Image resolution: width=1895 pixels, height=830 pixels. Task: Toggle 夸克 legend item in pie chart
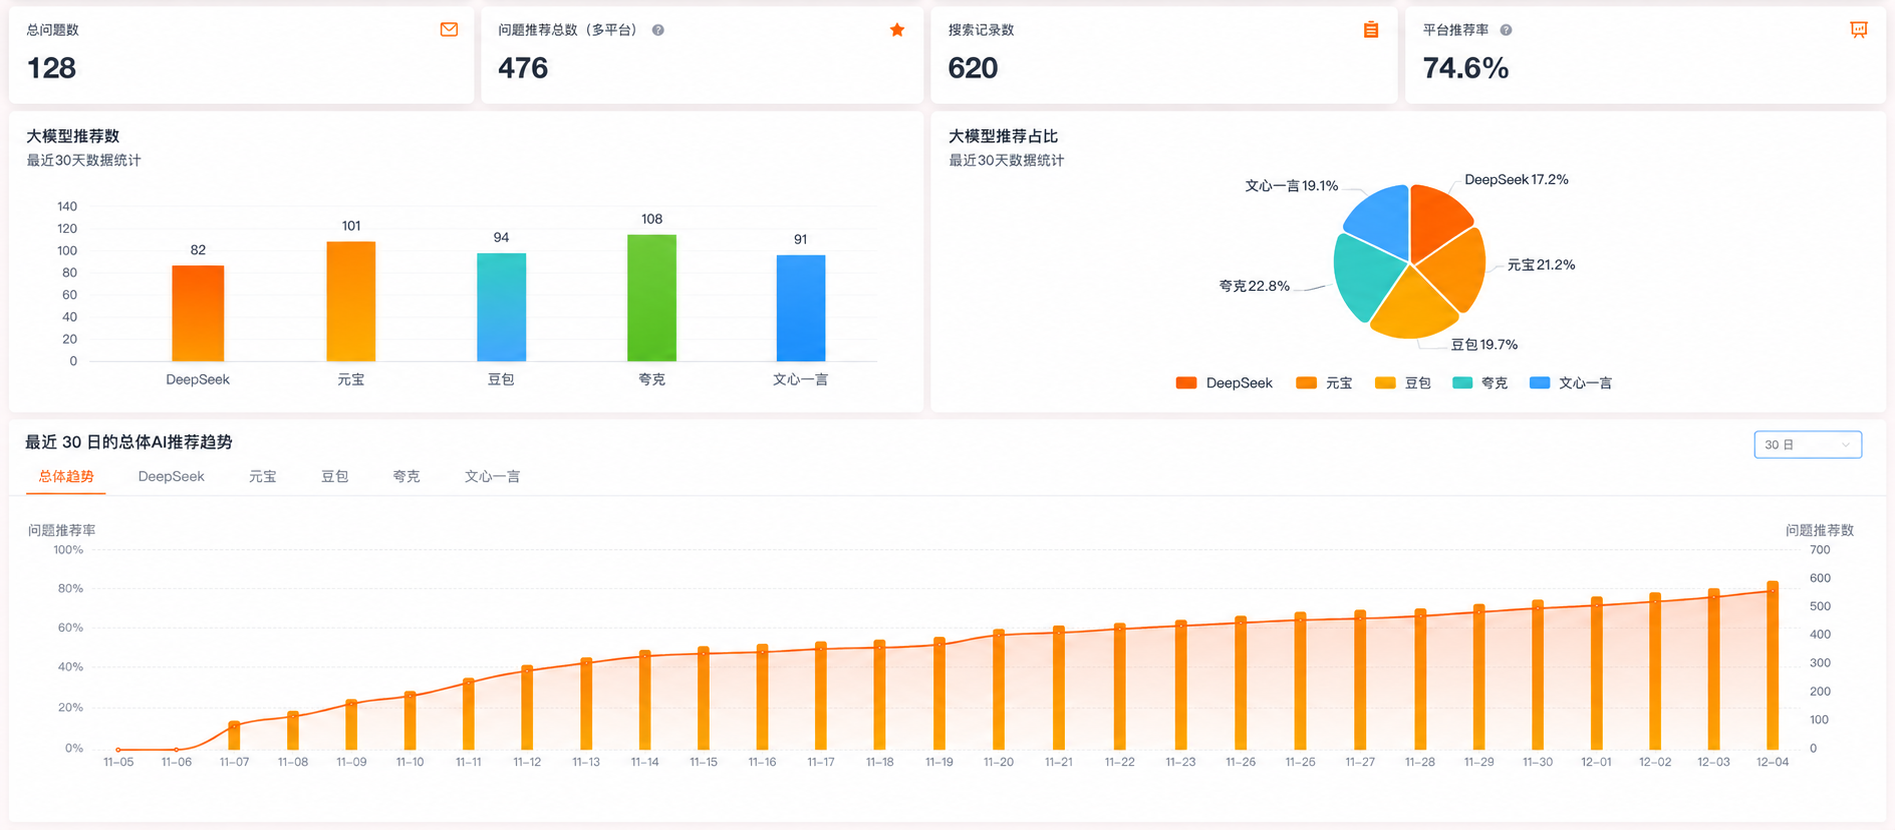pos(1480,383)
